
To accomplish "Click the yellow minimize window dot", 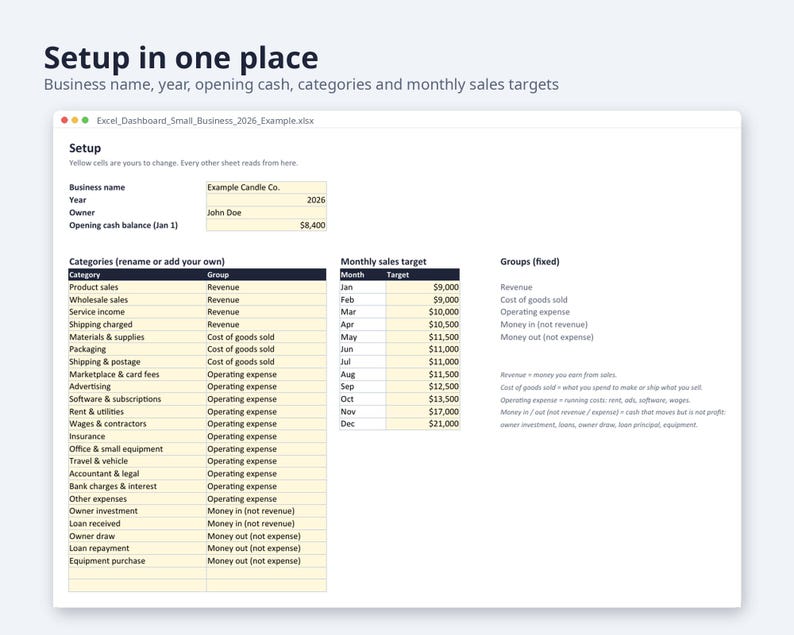I will tap(75, 120).
